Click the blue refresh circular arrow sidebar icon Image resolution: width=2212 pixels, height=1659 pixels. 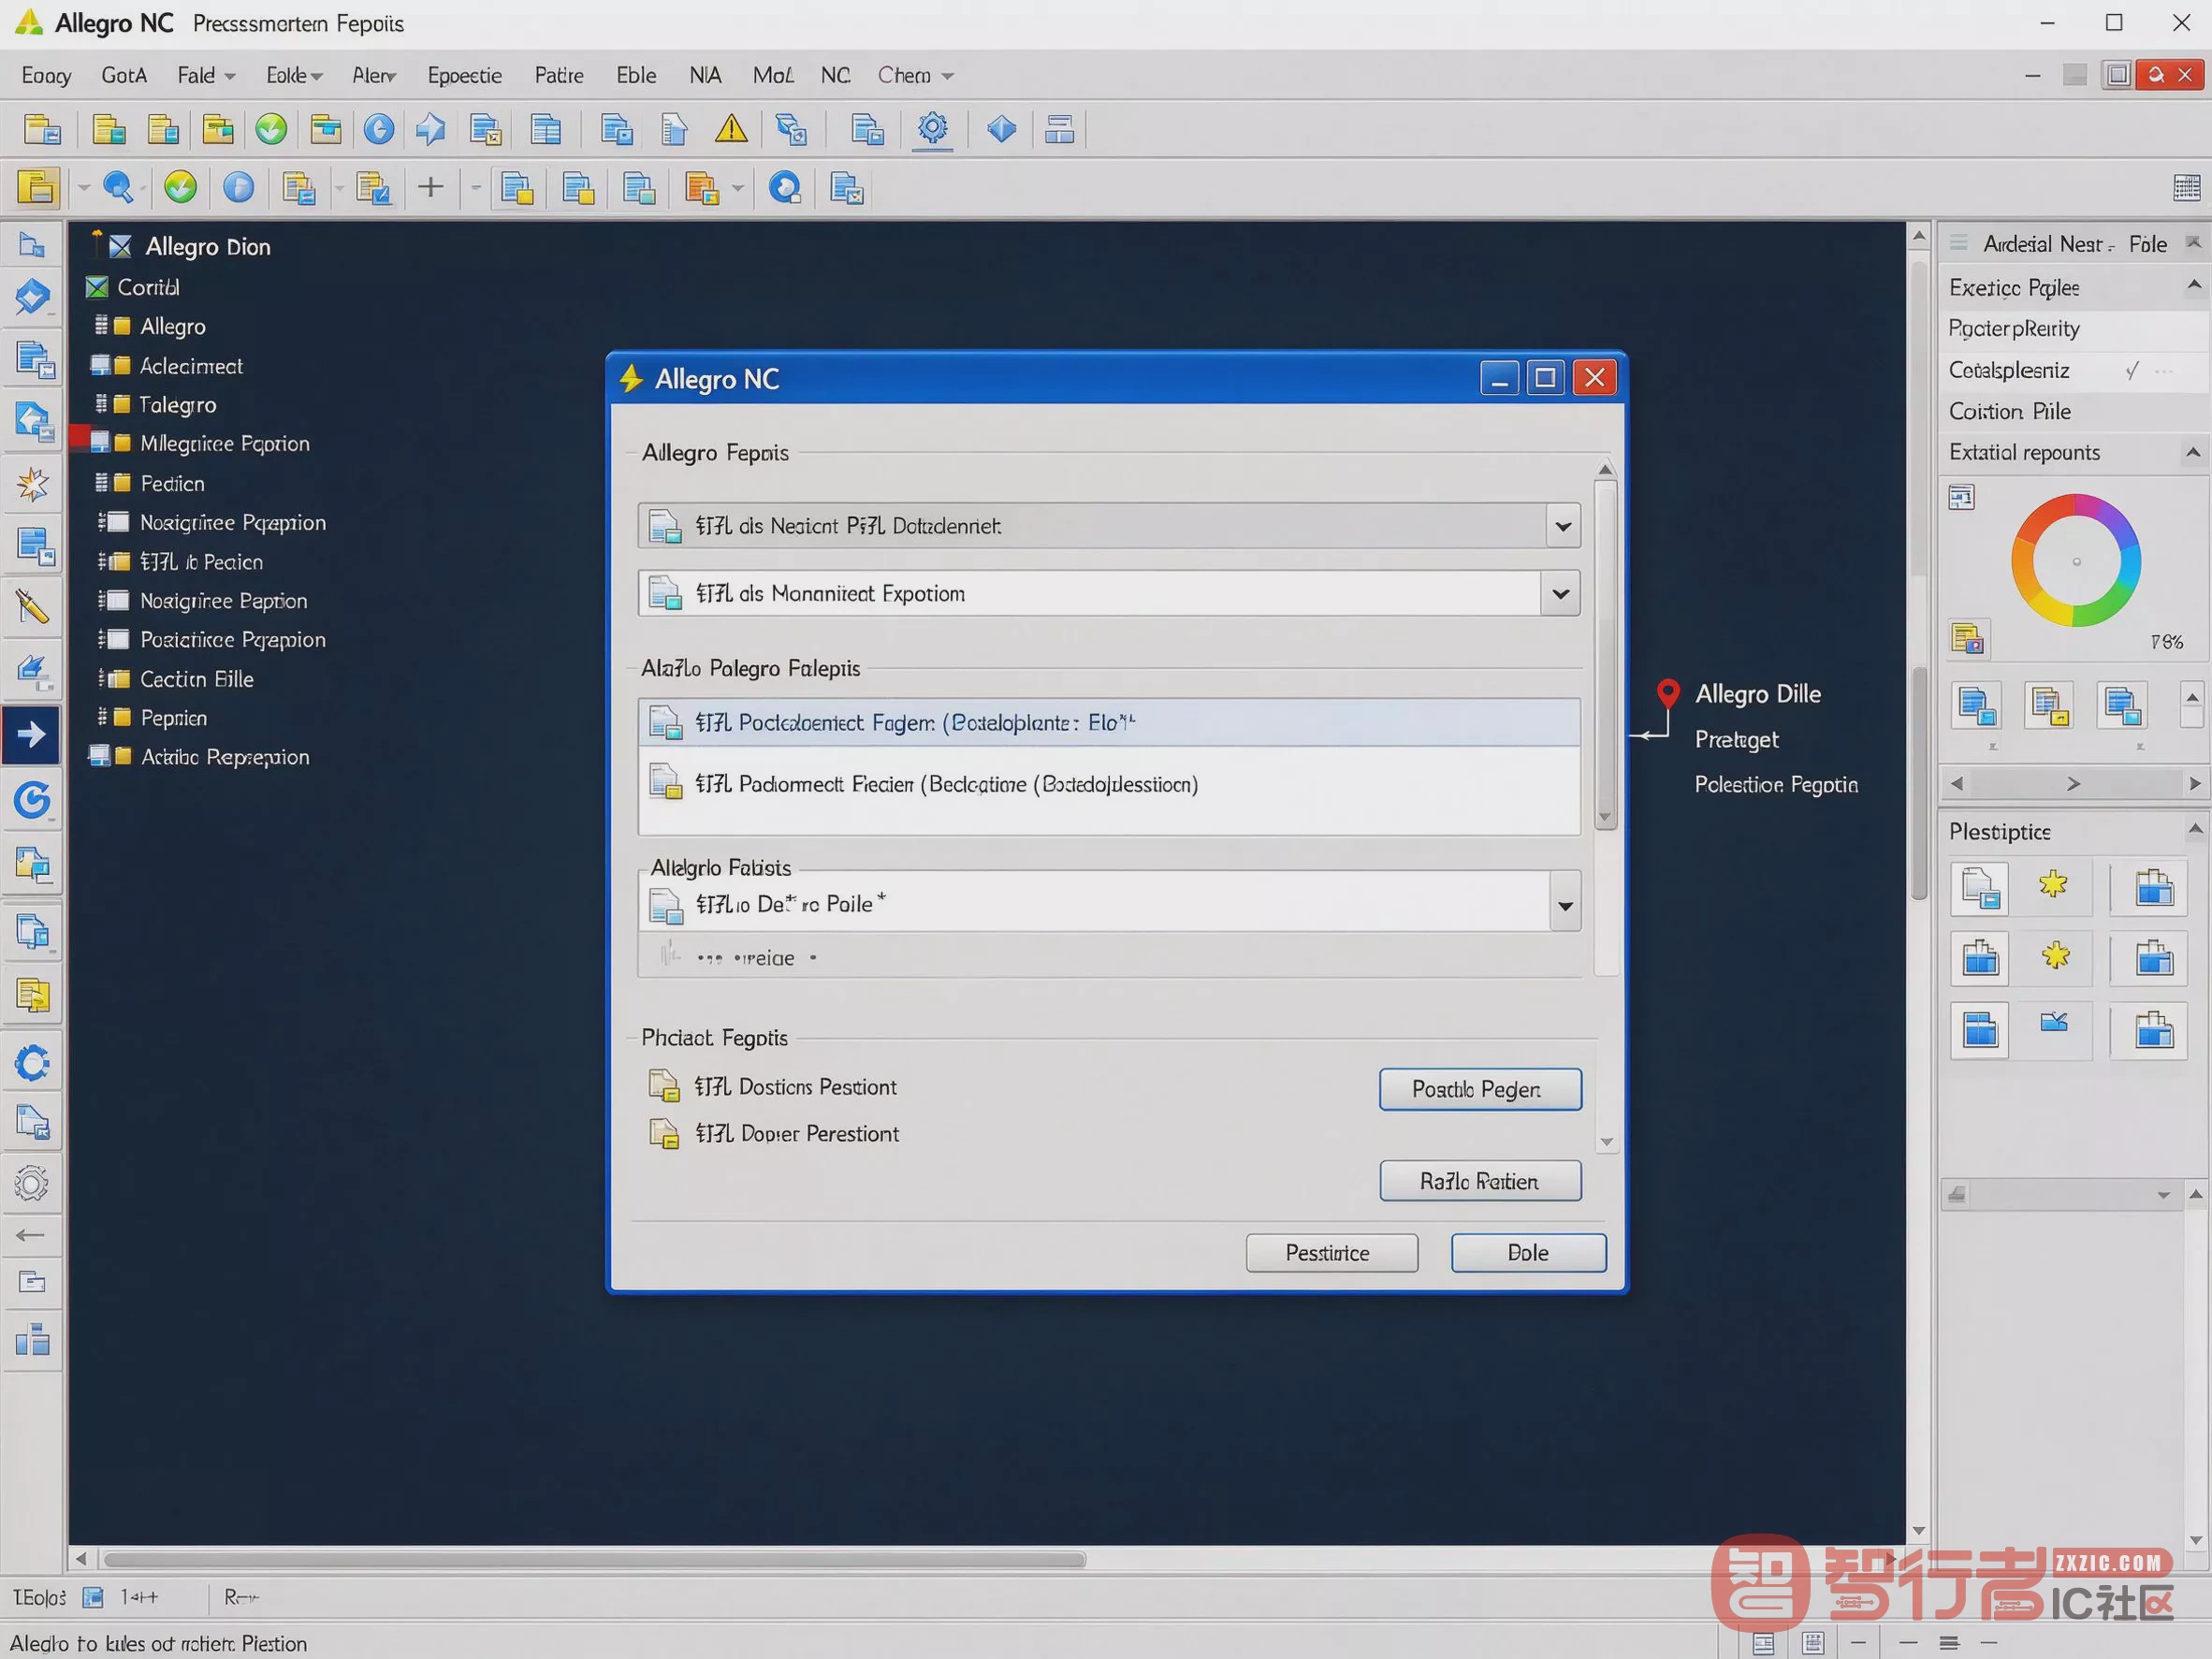32,800
